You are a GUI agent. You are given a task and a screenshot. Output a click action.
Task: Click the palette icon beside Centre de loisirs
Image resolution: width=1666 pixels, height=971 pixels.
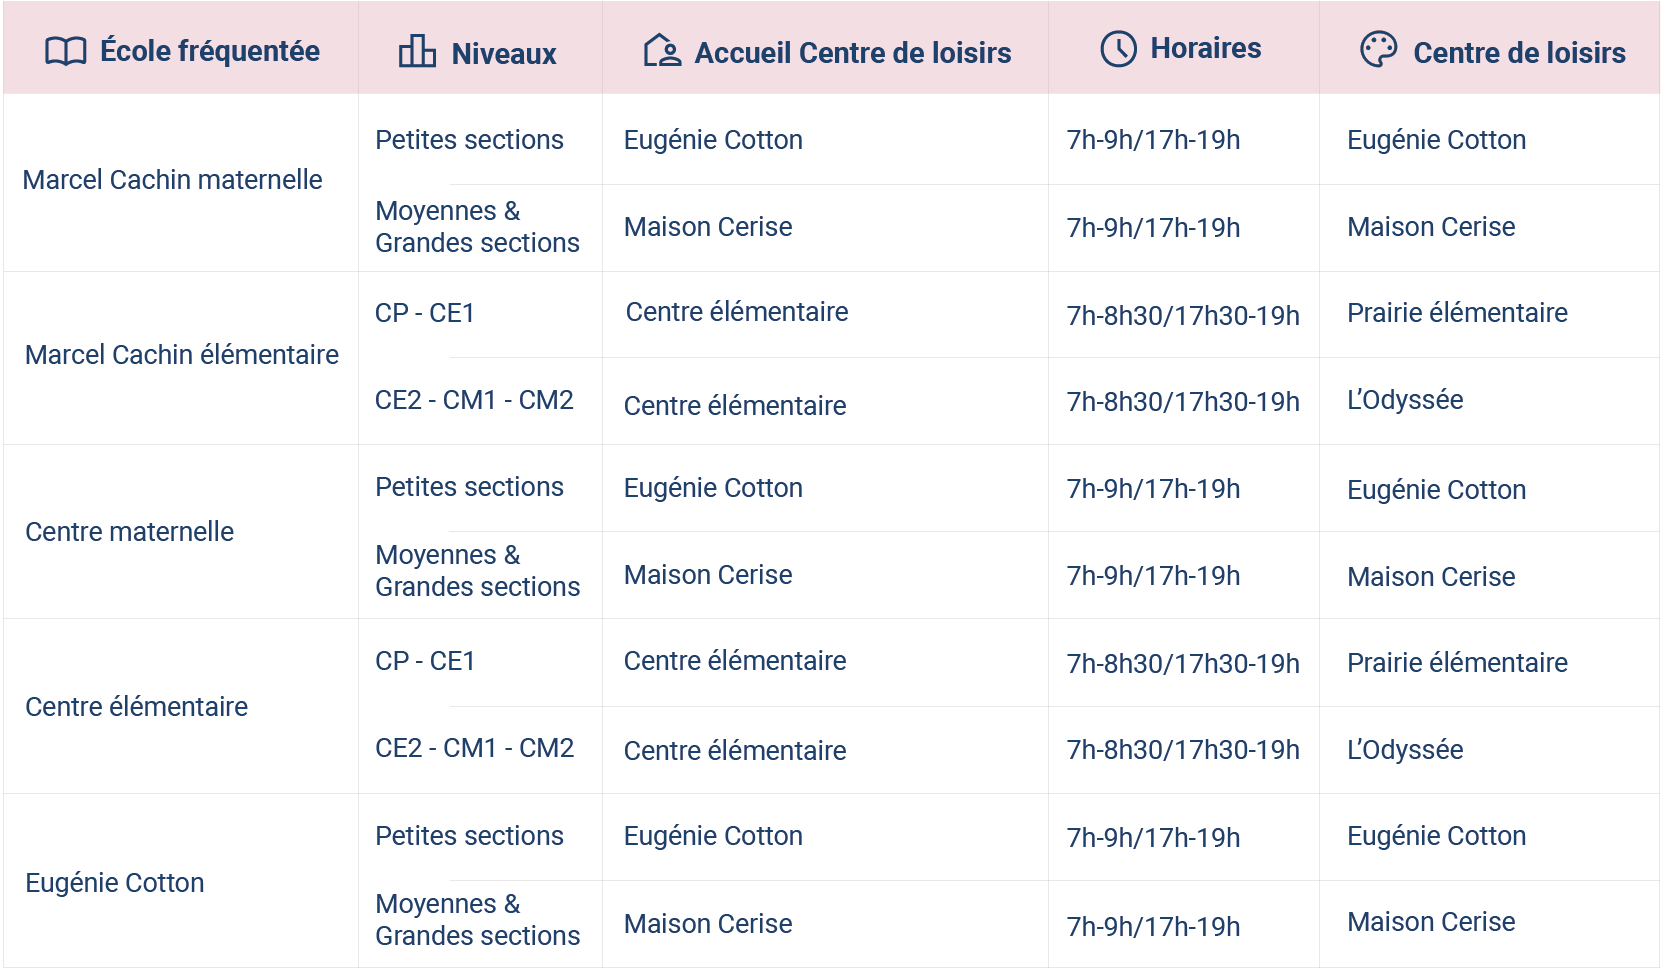click(1378, 49)
